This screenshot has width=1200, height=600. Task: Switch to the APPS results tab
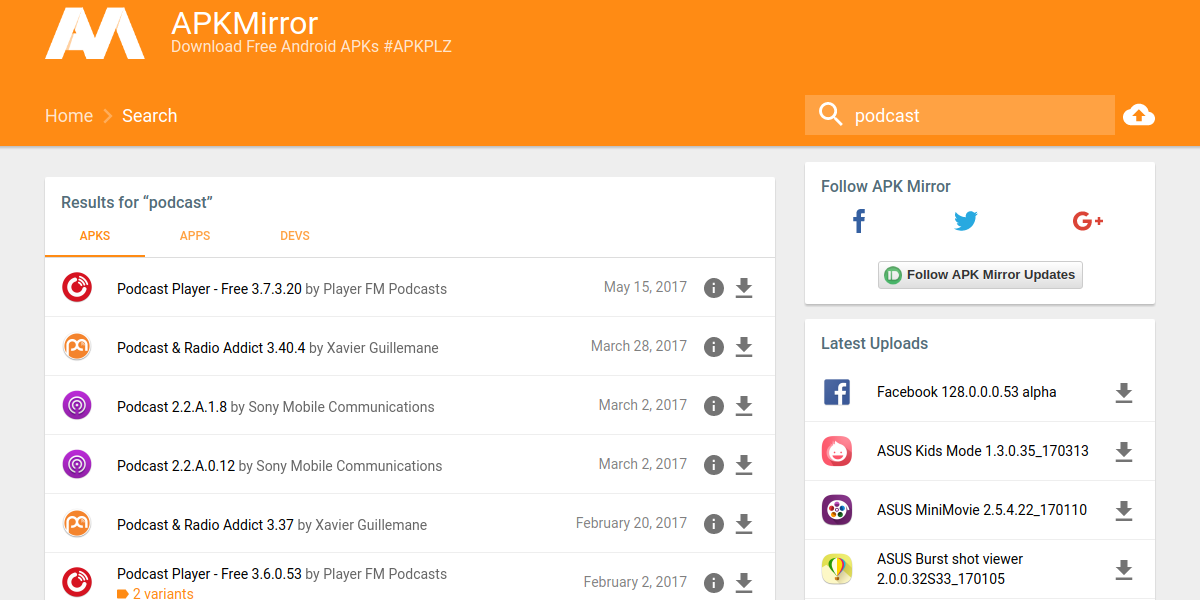(195, 236)
